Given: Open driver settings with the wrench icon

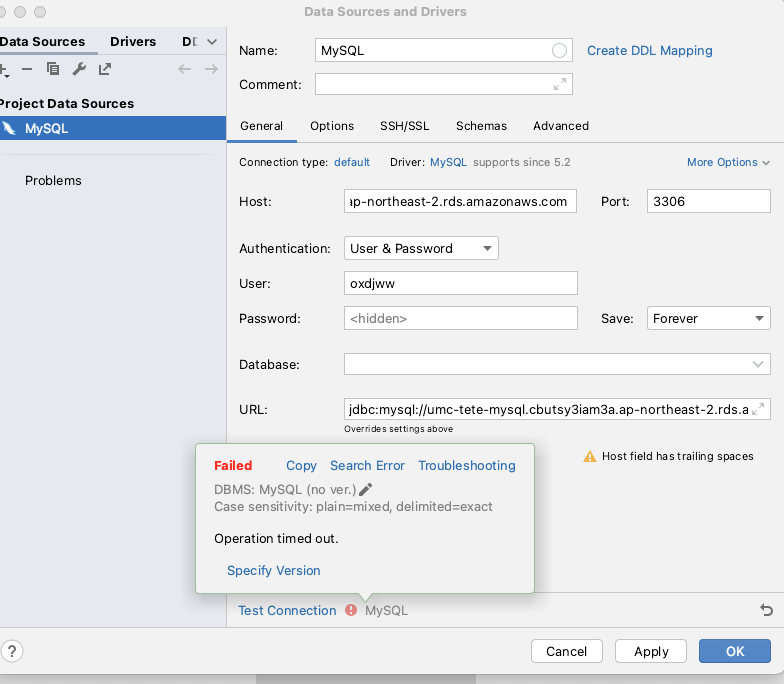Looking at the screenshot, I should (x=79, y=69).
